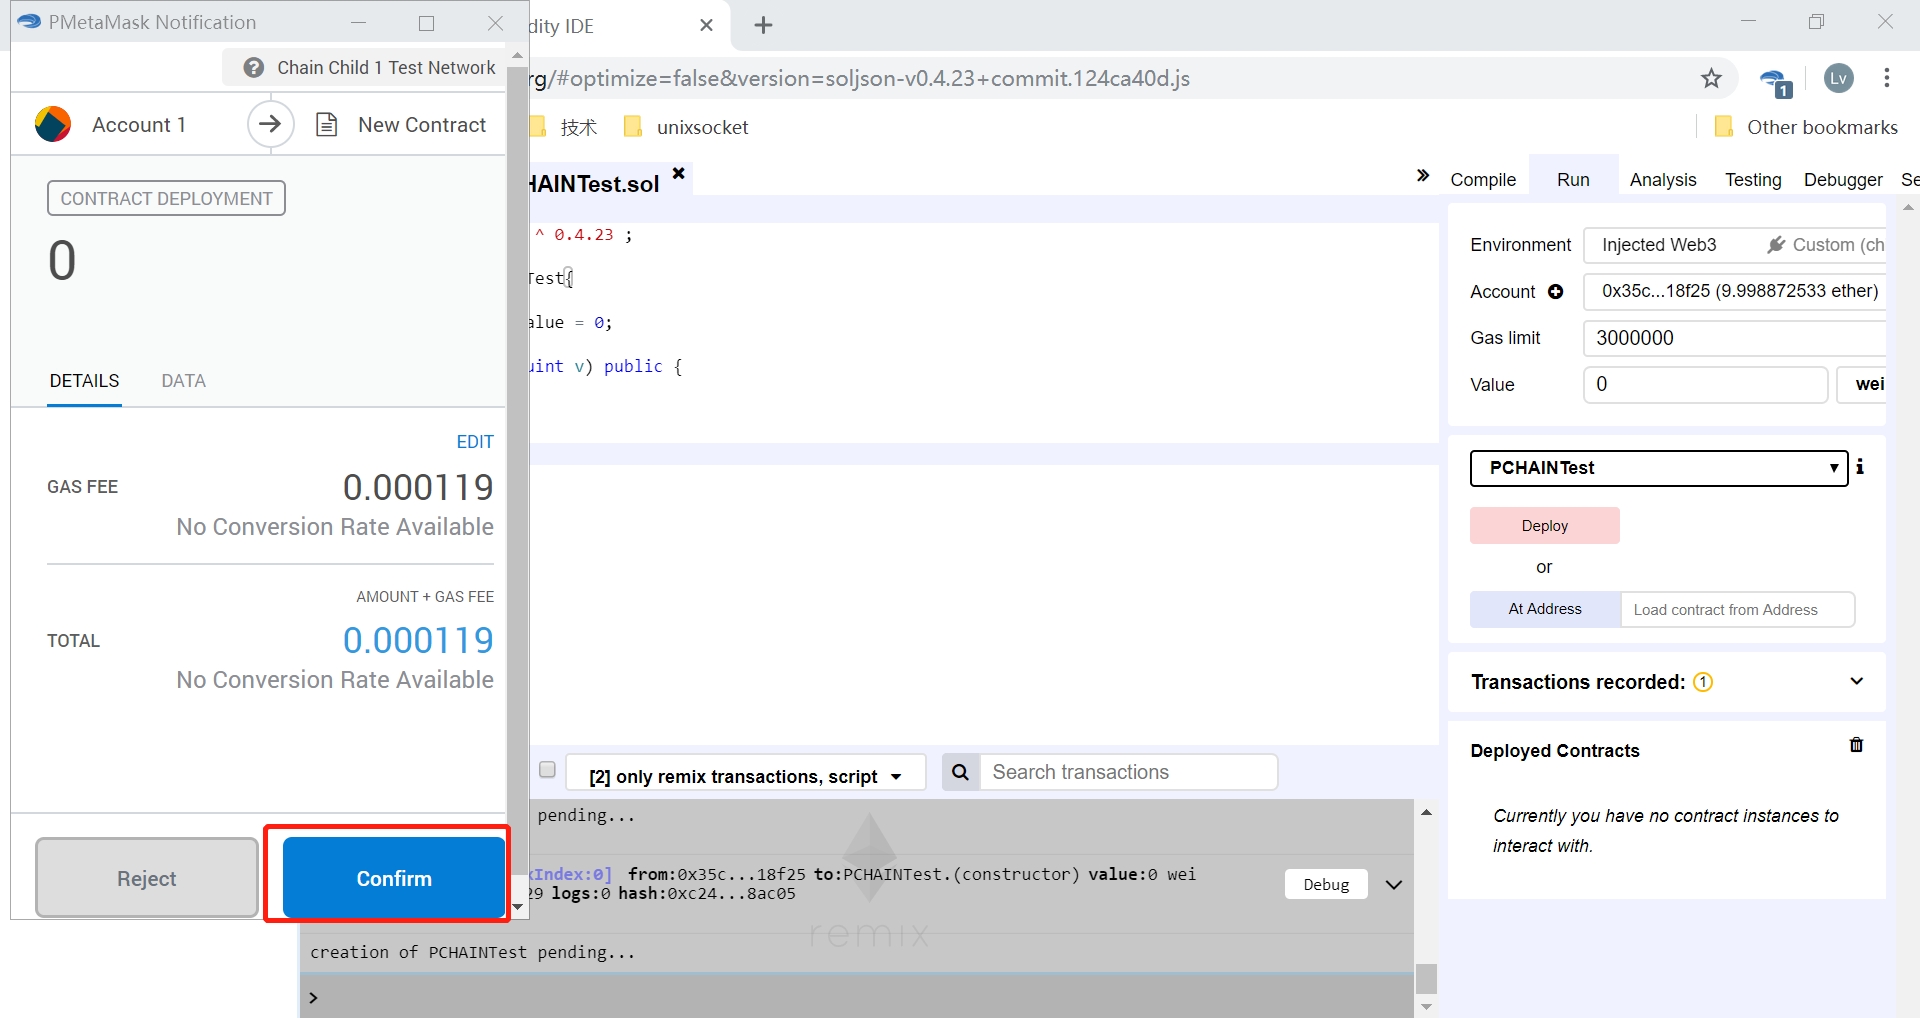Open the Compile tab

pyautogui.click(x=1482, y=180)
